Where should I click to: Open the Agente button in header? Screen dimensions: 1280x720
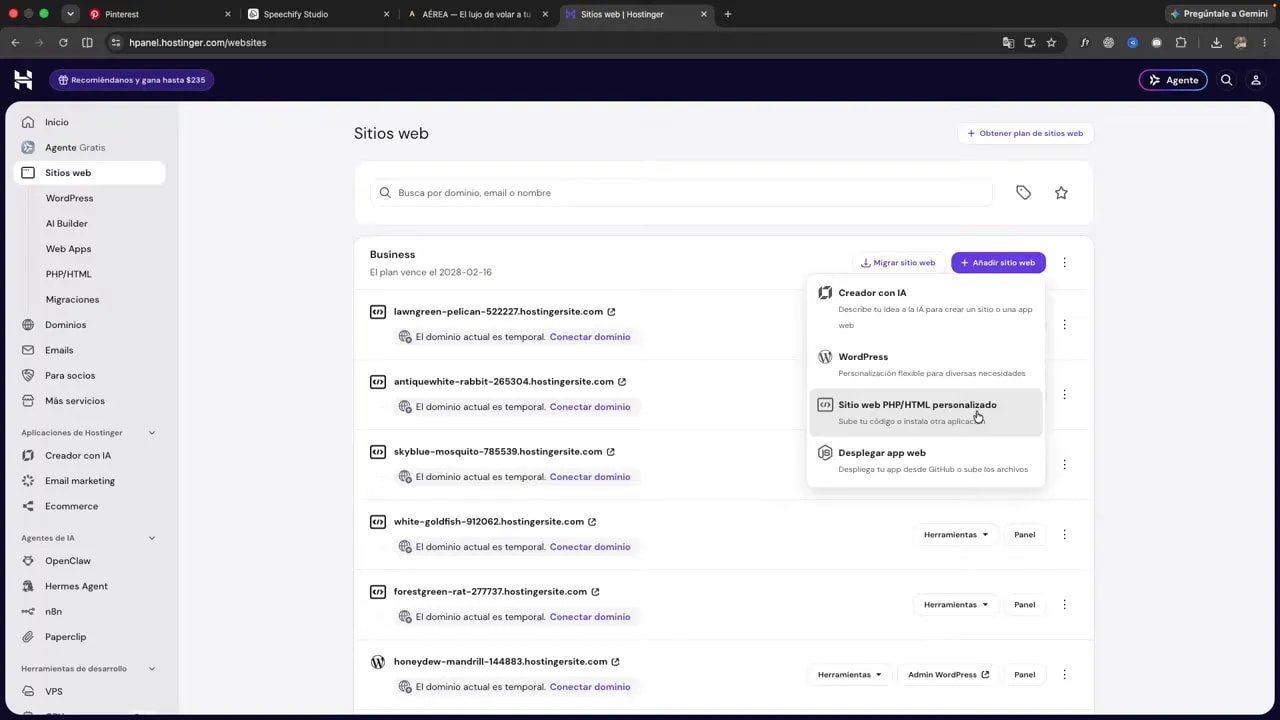1173,80
